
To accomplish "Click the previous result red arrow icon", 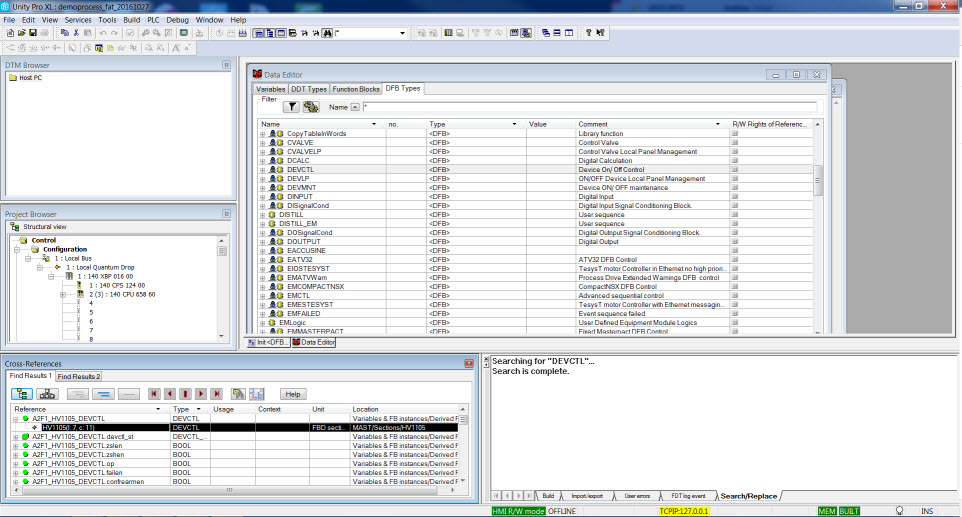I will tap(170, 394).
